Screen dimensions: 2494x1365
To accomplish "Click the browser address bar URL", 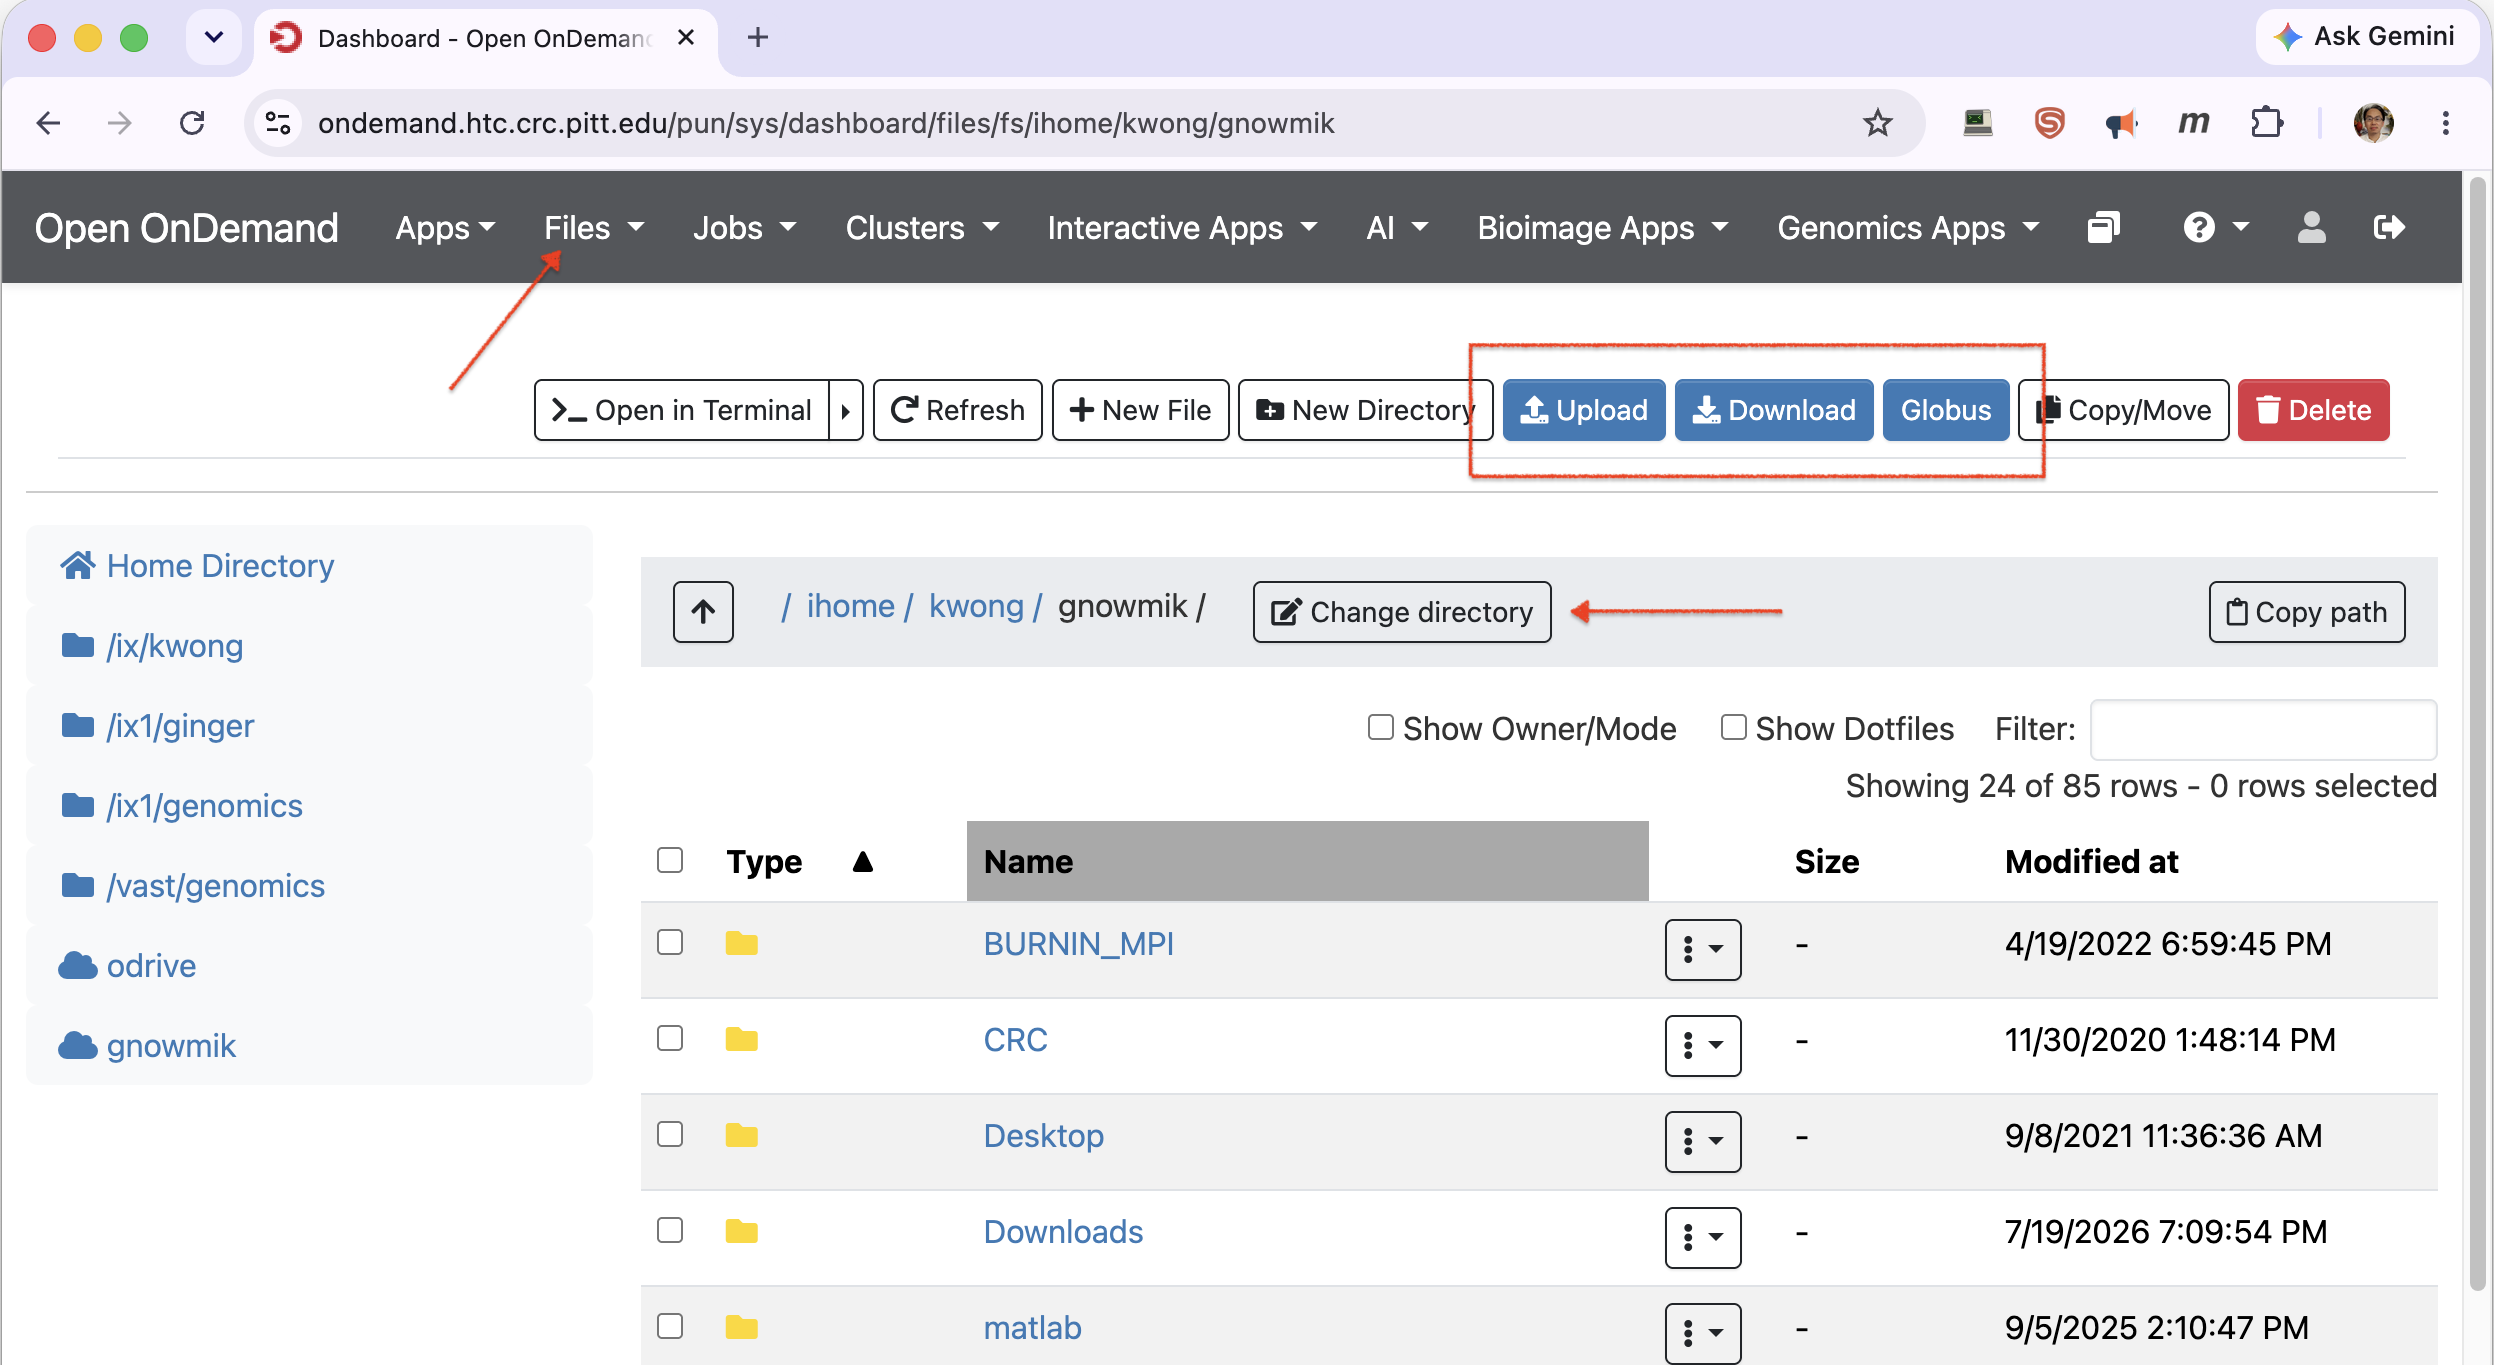I will coord(825,123).
